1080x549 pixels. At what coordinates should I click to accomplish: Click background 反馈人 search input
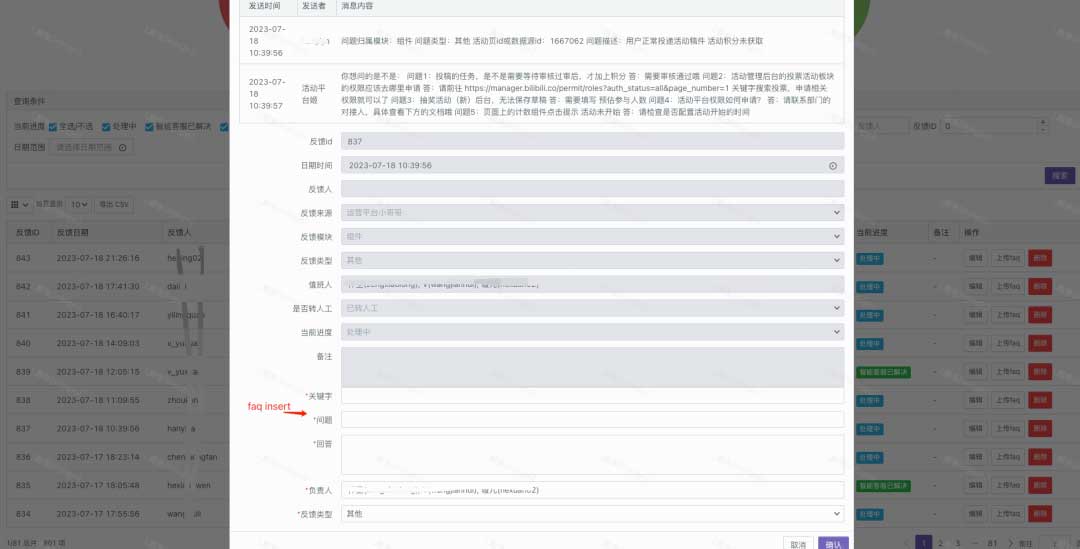881,127
